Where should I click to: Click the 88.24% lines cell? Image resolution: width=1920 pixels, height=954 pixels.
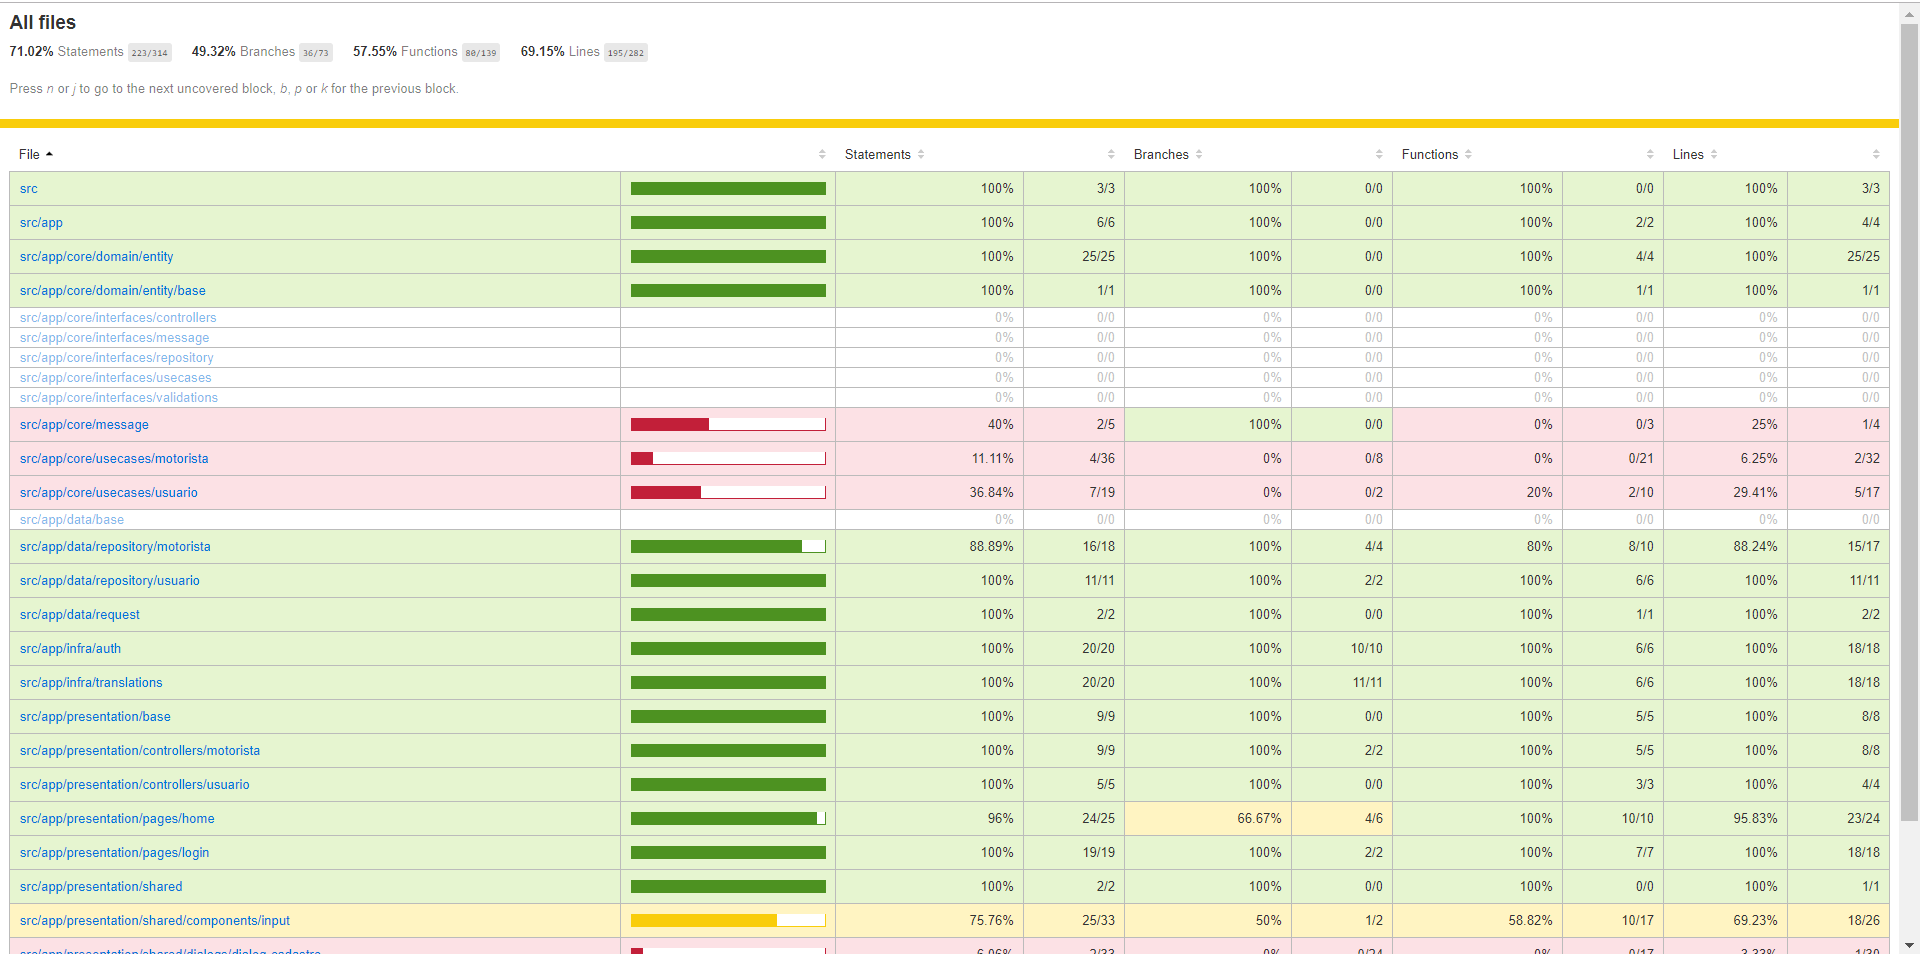click(1725, 546)
